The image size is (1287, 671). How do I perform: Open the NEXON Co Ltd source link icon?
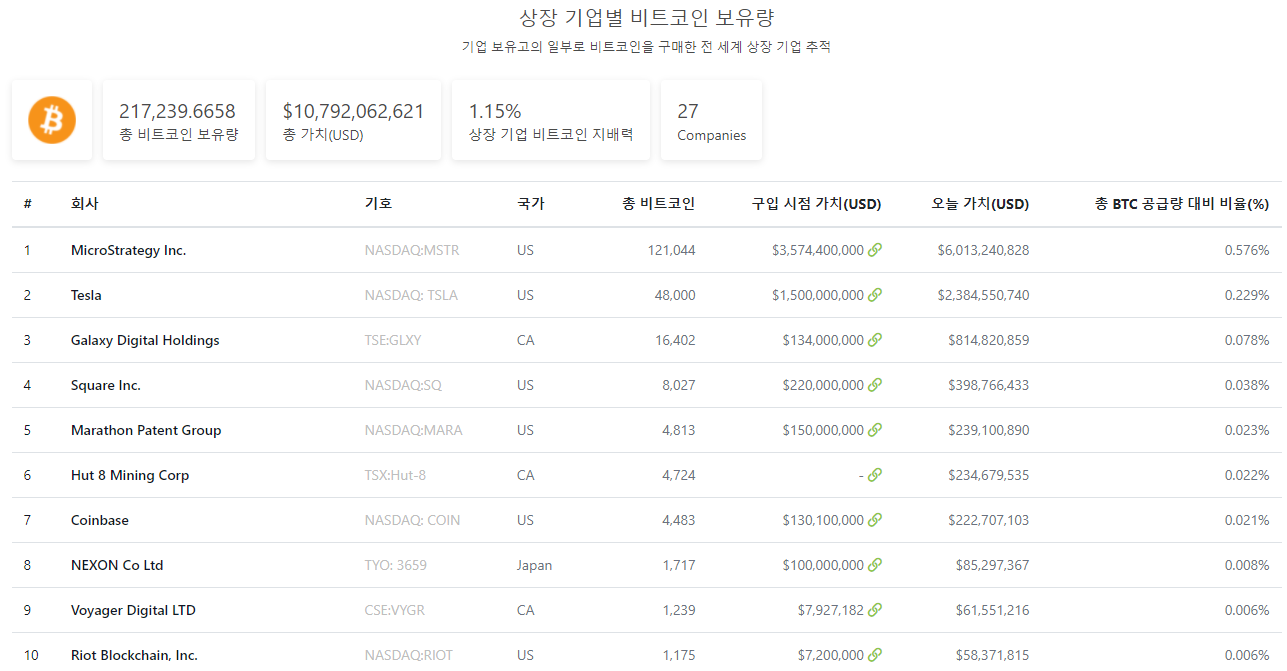coord(875,565)
